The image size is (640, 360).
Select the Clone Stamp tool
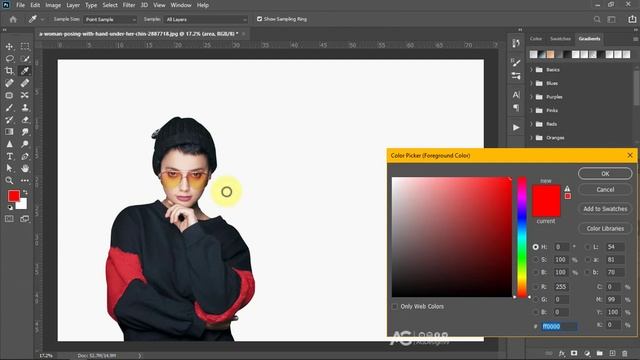(x=25, y=108)
